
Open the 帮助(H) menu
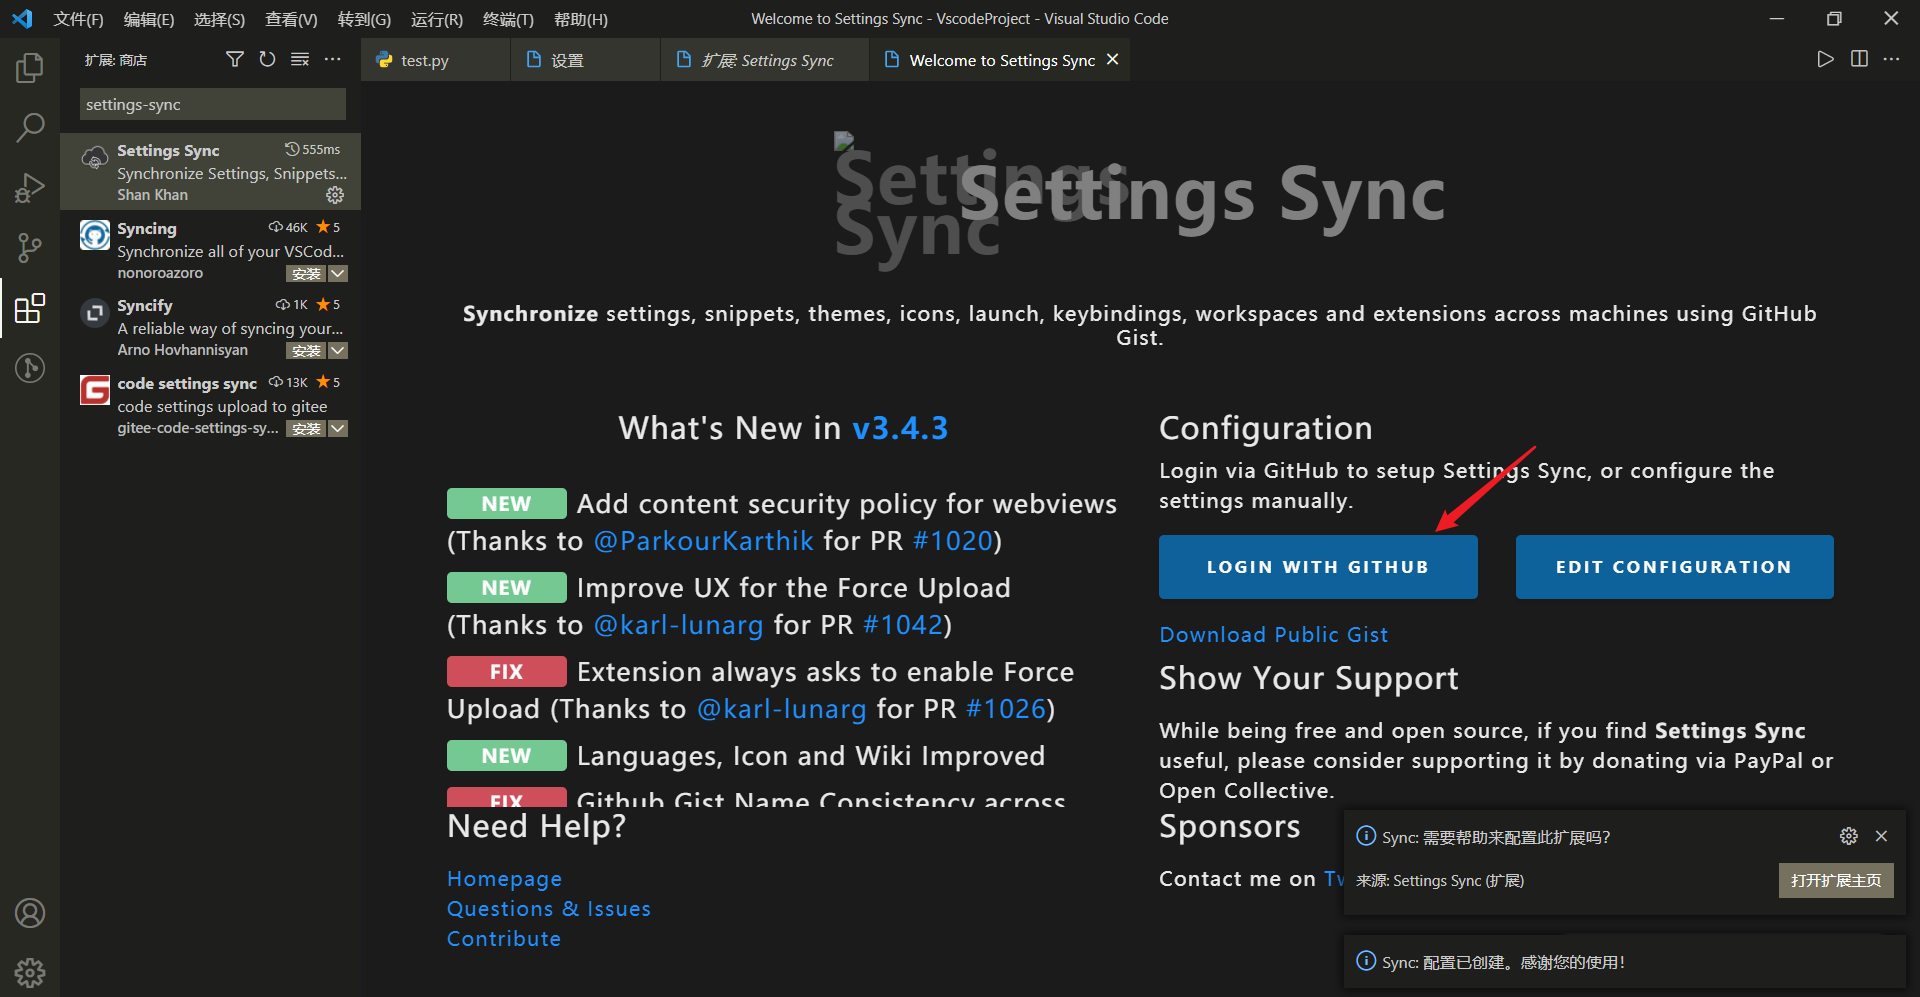[581, 19]
